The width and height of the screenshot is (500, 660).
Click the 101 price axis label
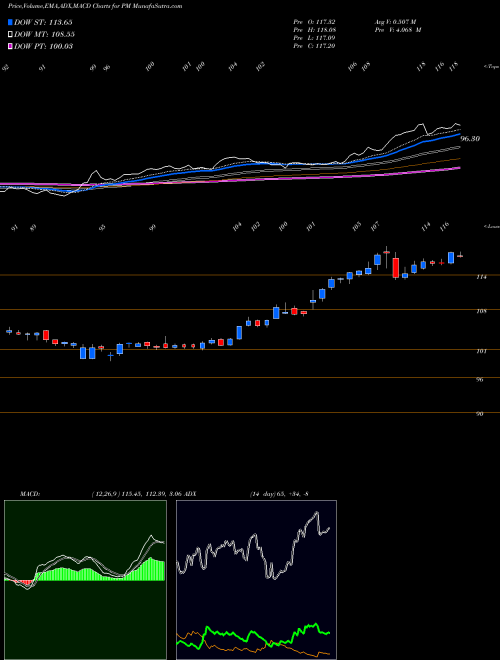point(482,351)
